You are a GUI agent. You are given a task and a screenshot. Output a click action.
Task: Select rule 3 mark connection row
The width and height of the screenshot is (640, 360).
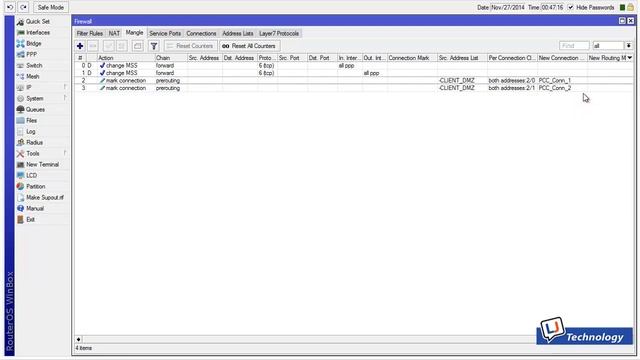(x=353, y=88)
